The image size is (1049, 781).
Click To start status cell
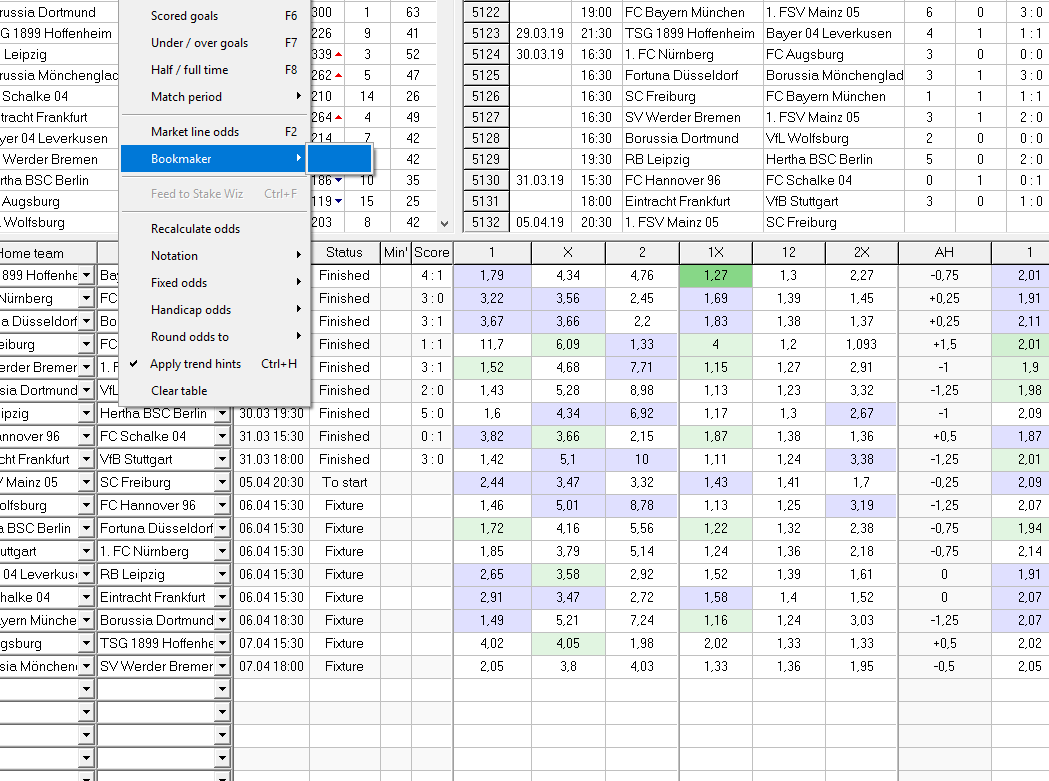click(345, 483)
